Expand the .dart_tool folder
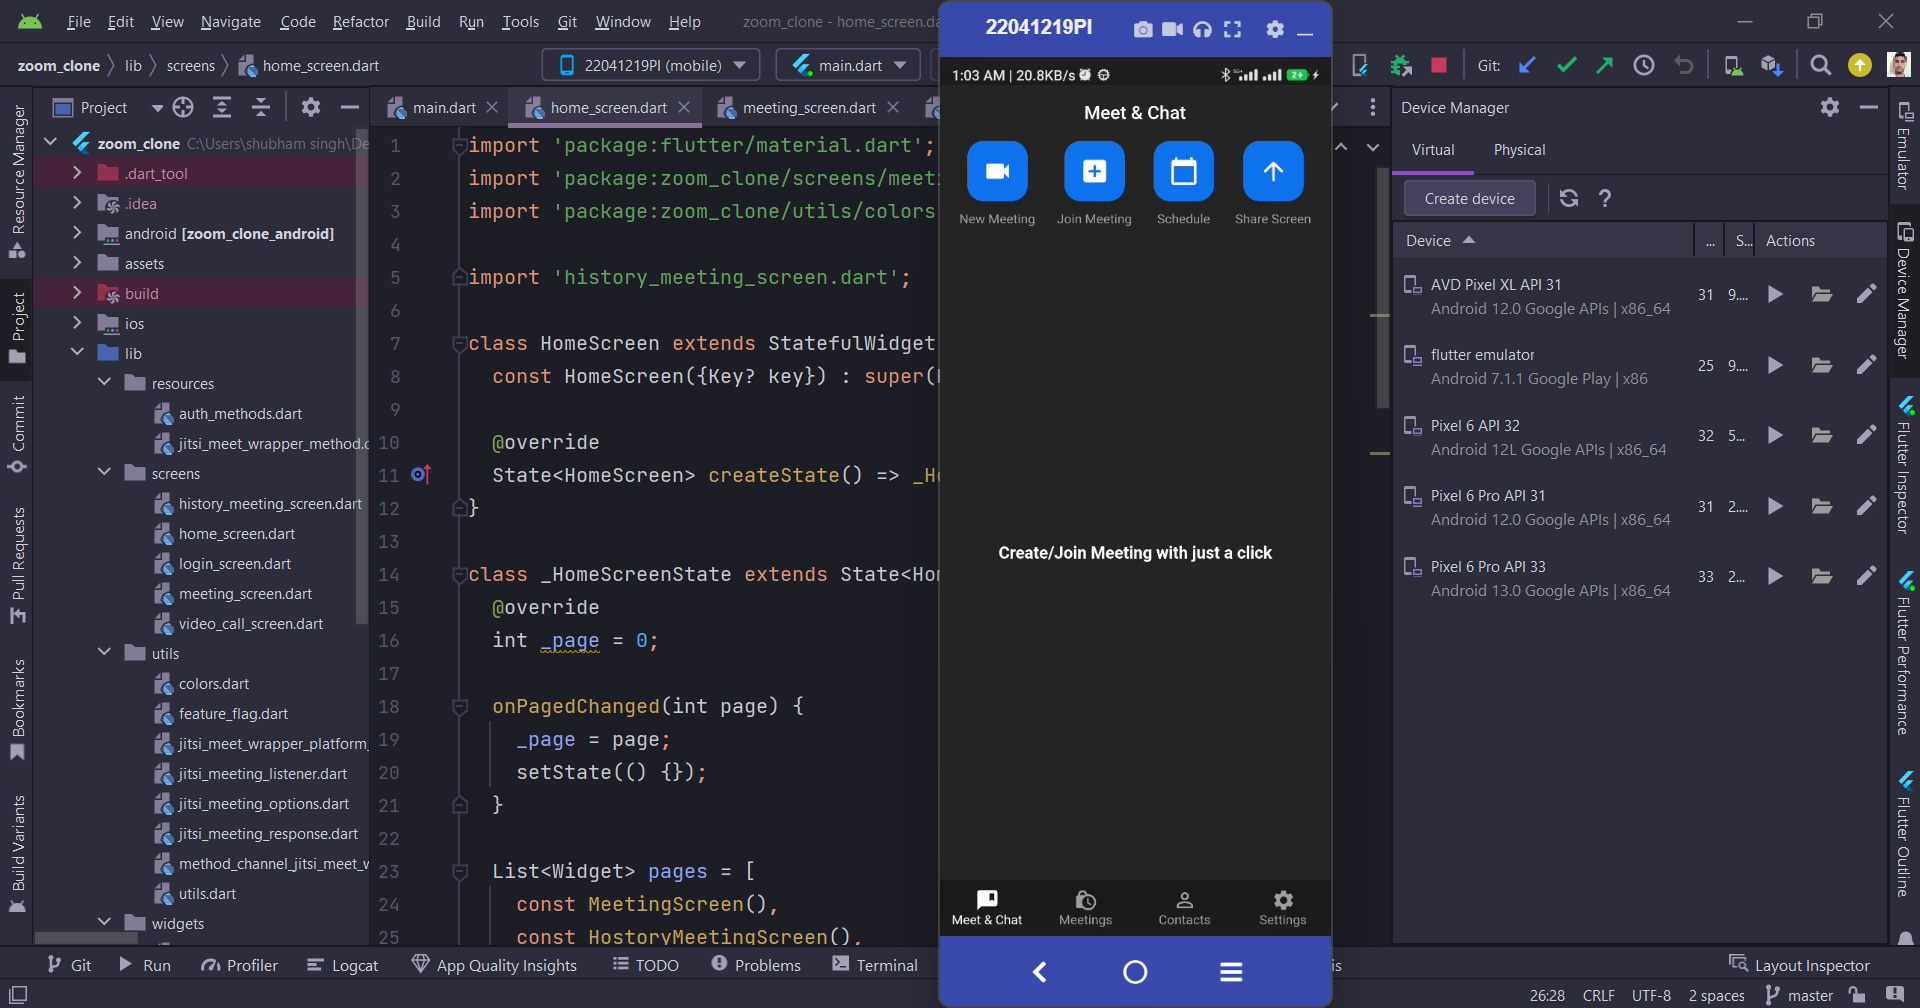The image size is (1920, 1008). click(77, 173)
